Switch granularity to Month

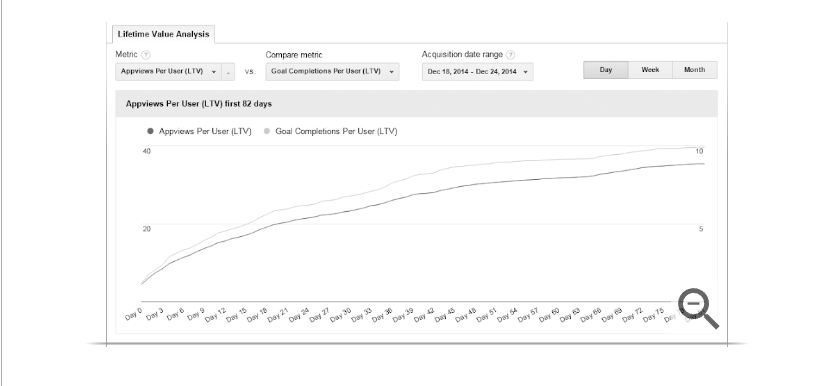tap(695, 70)
